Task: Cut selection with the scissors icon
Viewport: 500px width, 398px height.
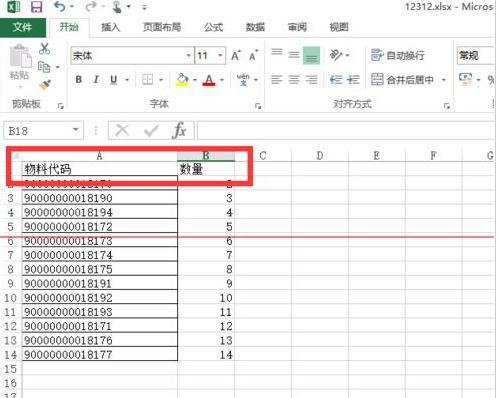Action: click(44, 49)
